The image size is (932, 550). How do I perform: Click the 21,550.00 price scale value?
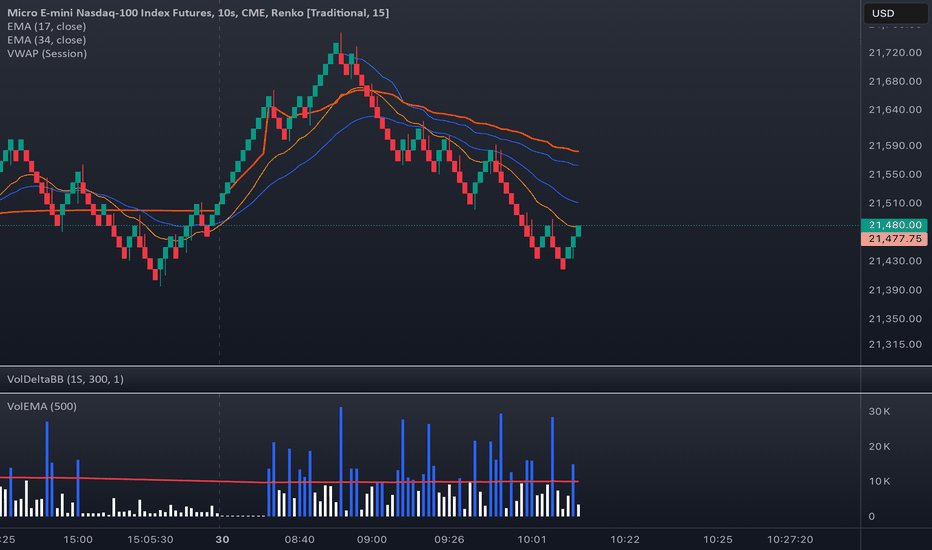point(895,174)
